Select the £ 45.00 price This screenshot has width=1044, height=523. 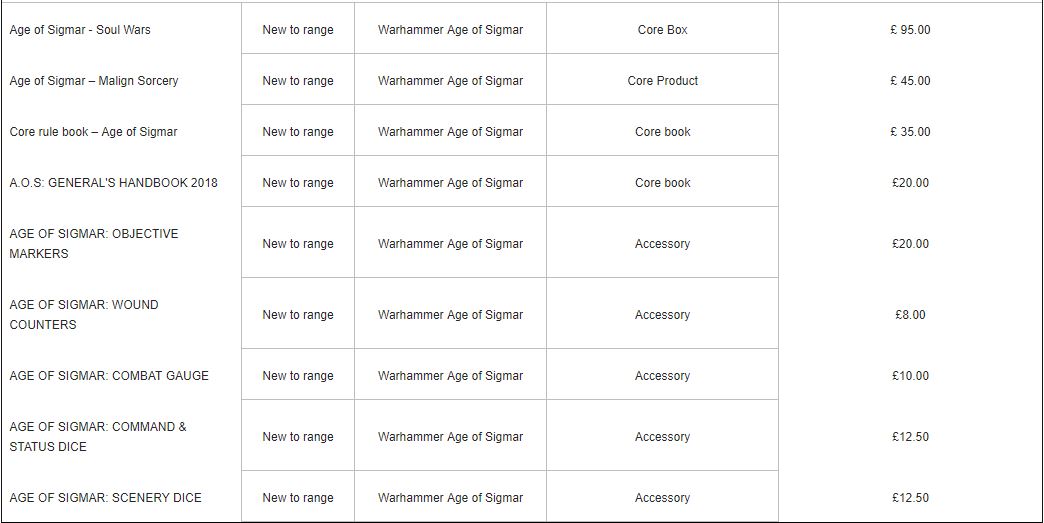910,81
